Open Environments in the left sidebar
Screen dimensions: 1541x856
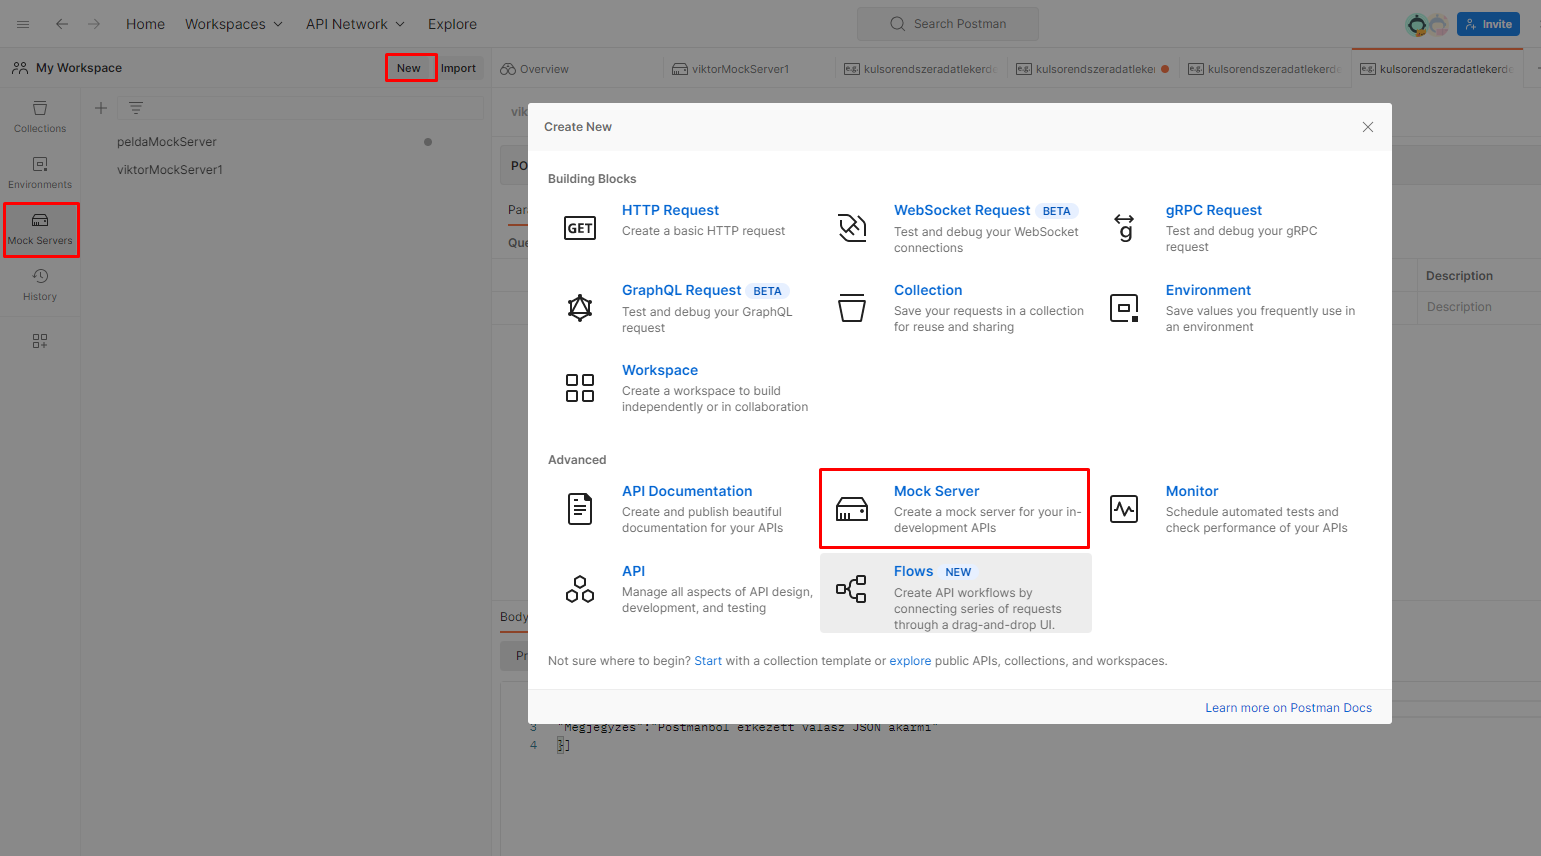[40, 173]
